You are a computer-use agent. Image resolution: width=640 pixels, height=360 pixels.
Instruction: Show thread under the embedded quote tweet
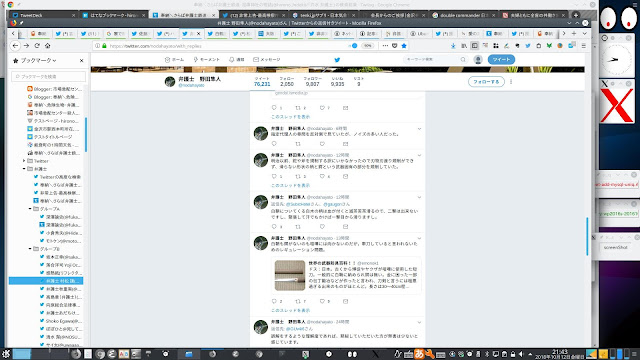pyautogui.click(x=291, y=310)
